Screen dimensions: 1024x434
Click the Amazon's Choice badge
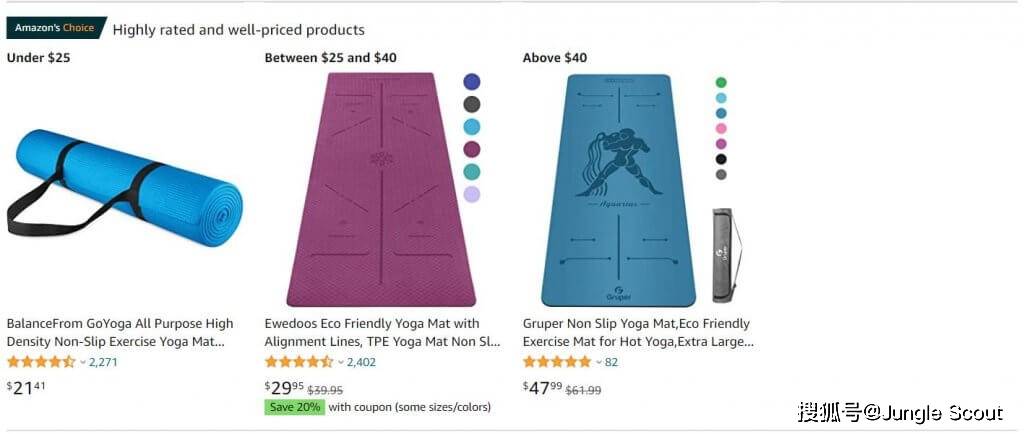56,28
